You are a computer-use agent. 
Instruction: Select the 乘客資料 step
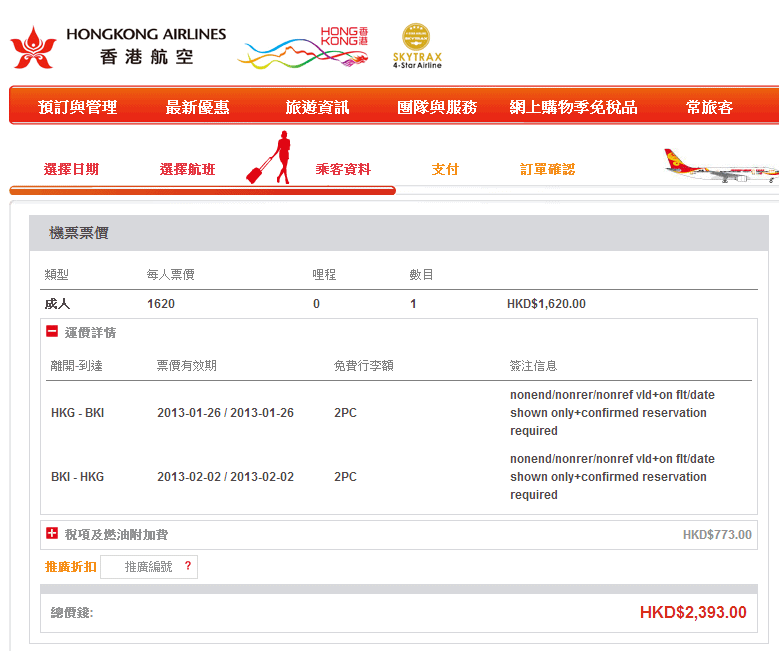(x=343, y=169)
